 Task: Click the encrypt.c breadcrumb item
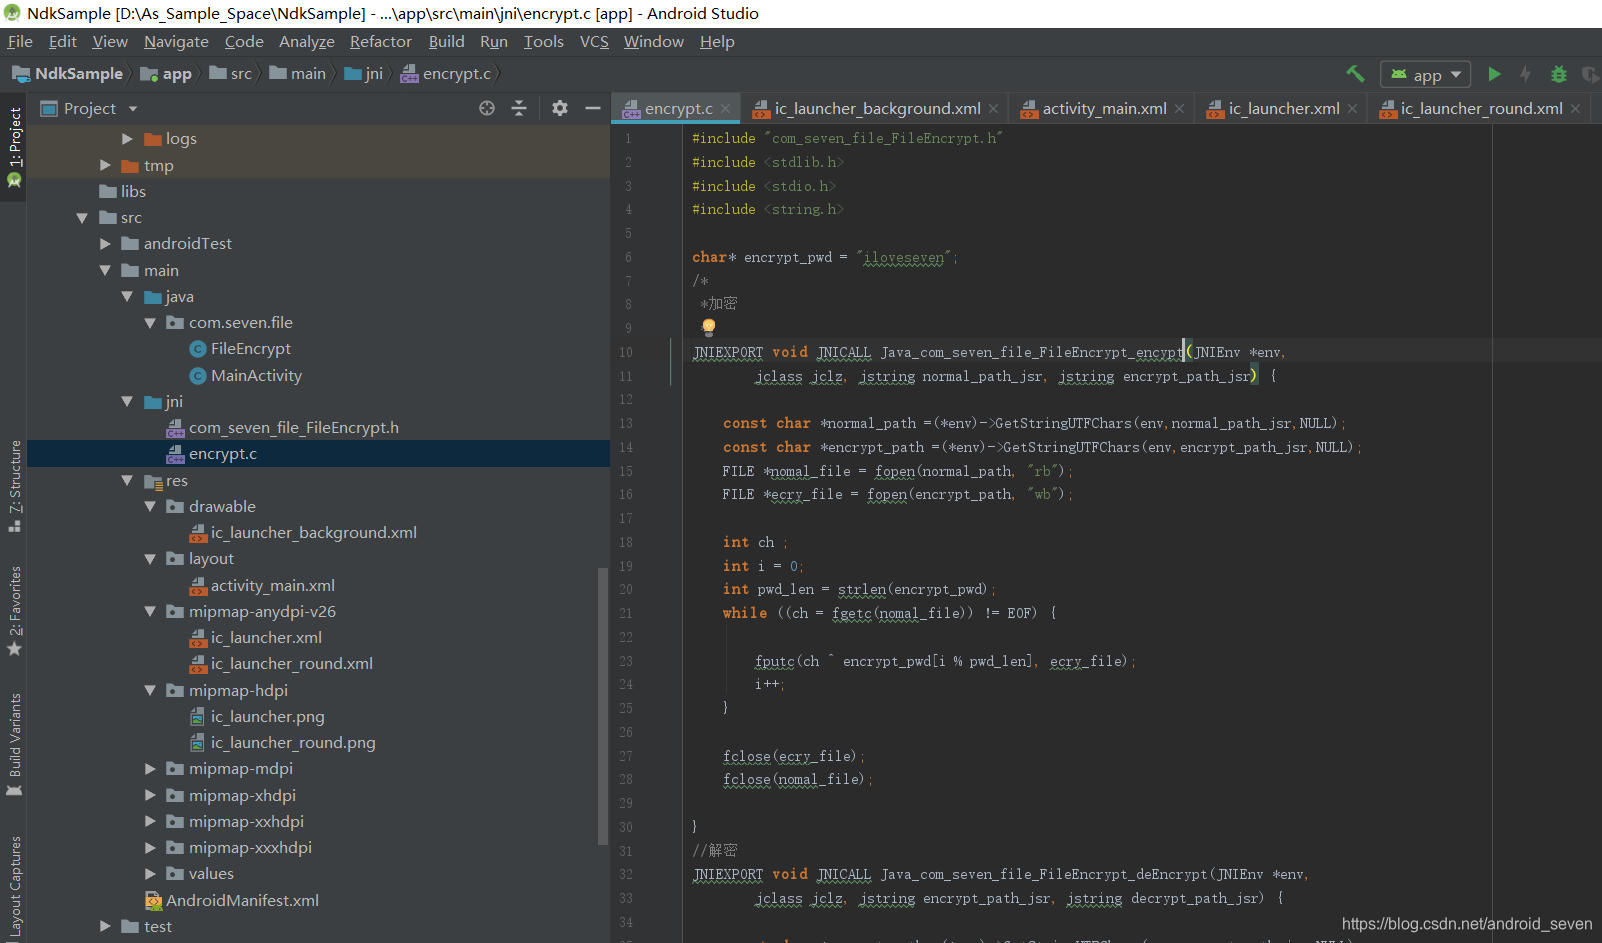[x=446, y=73]
